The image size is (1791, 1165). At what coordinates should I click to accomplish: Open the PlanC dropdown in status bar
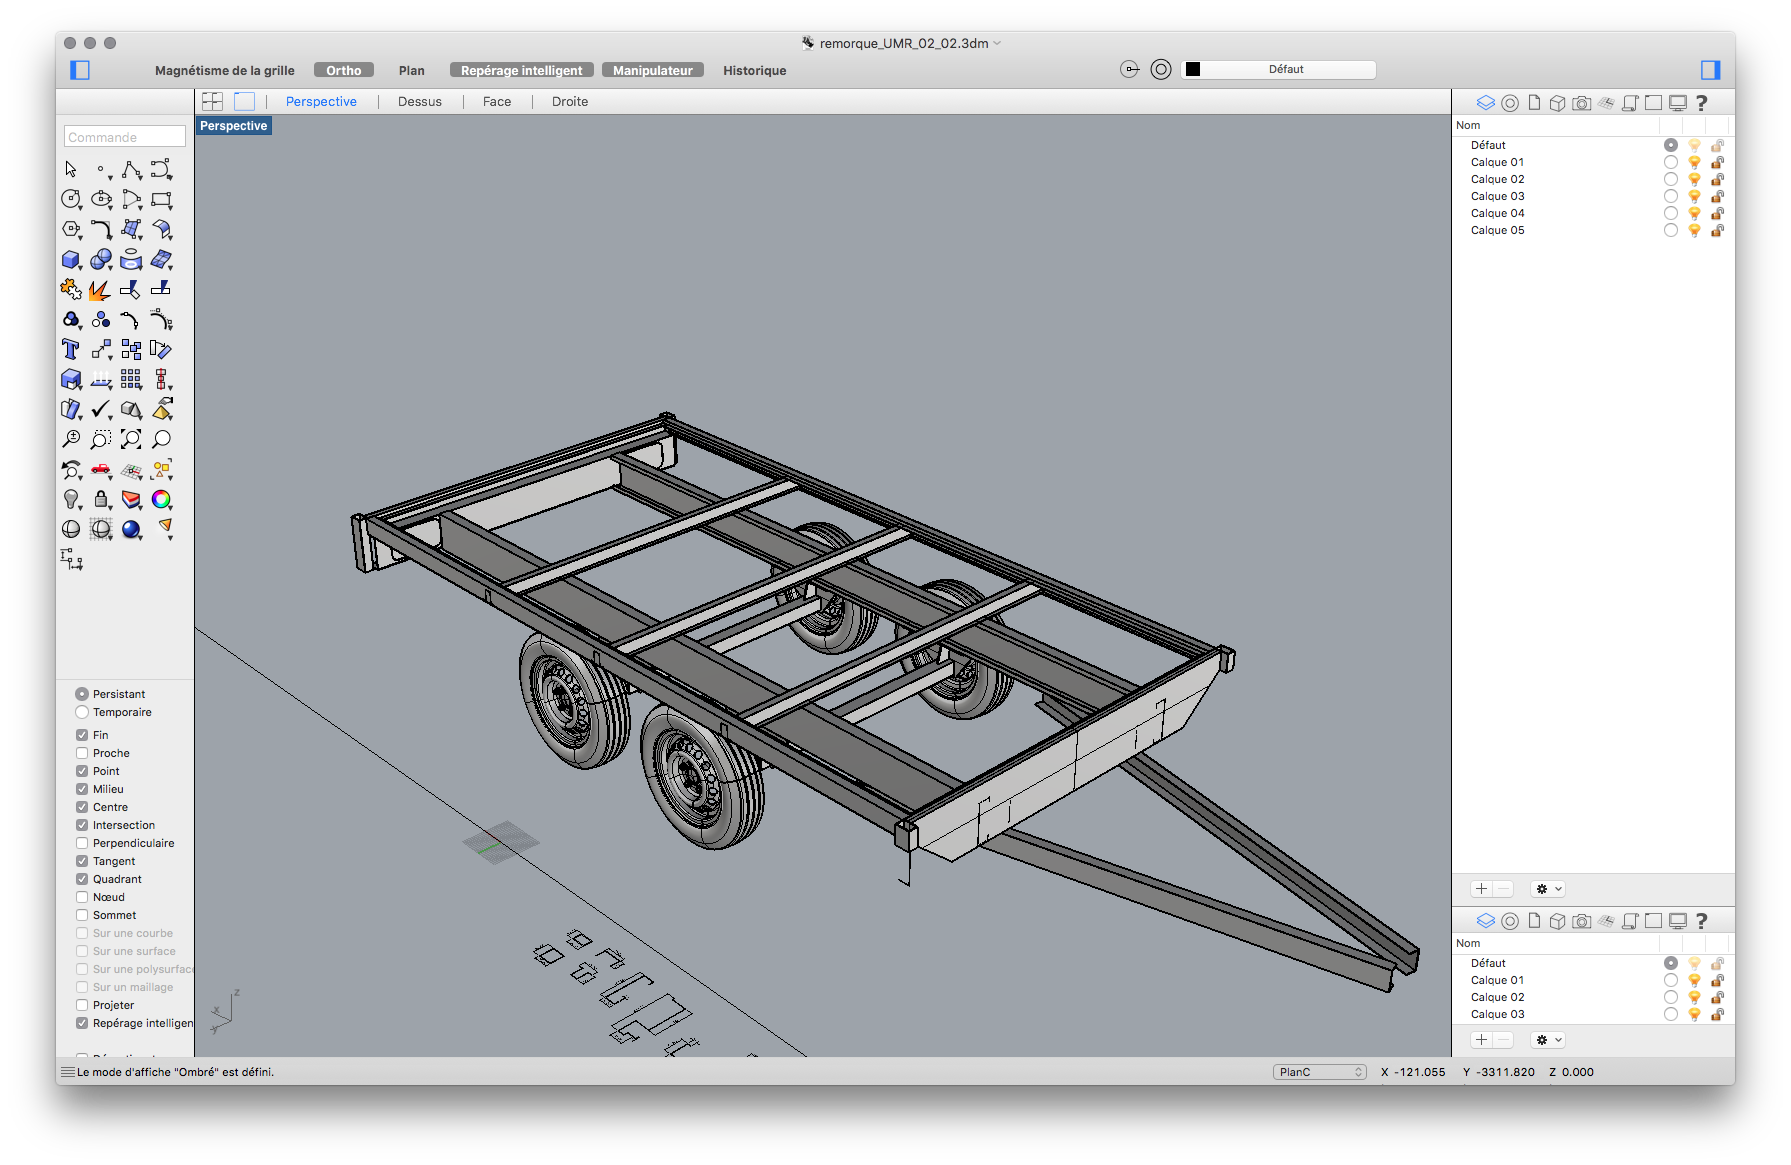click(x=1320, y=1072)
